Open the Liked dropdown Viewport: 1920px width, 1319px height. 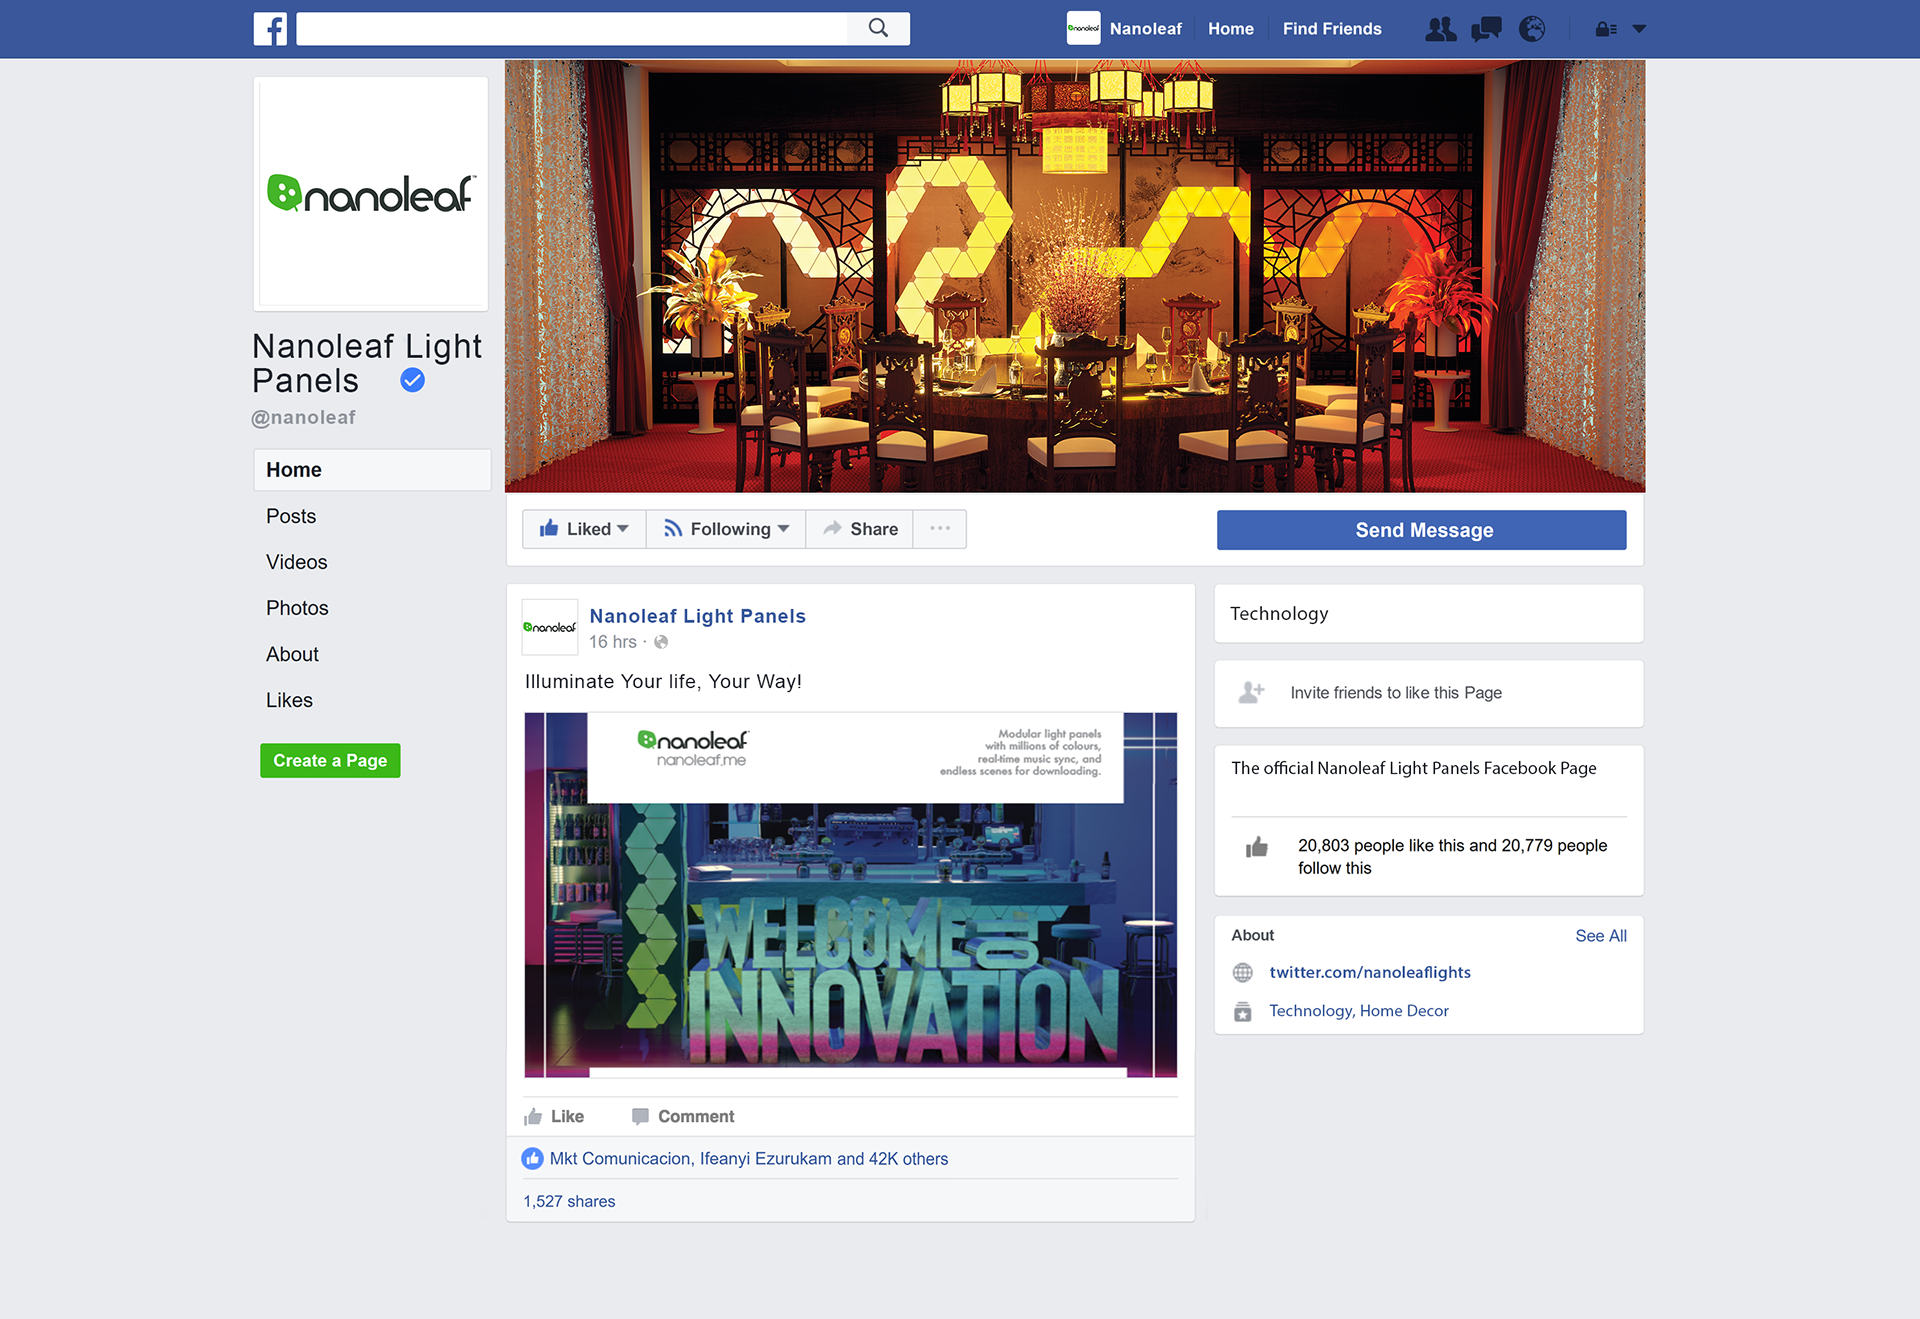tap(584, 529)
